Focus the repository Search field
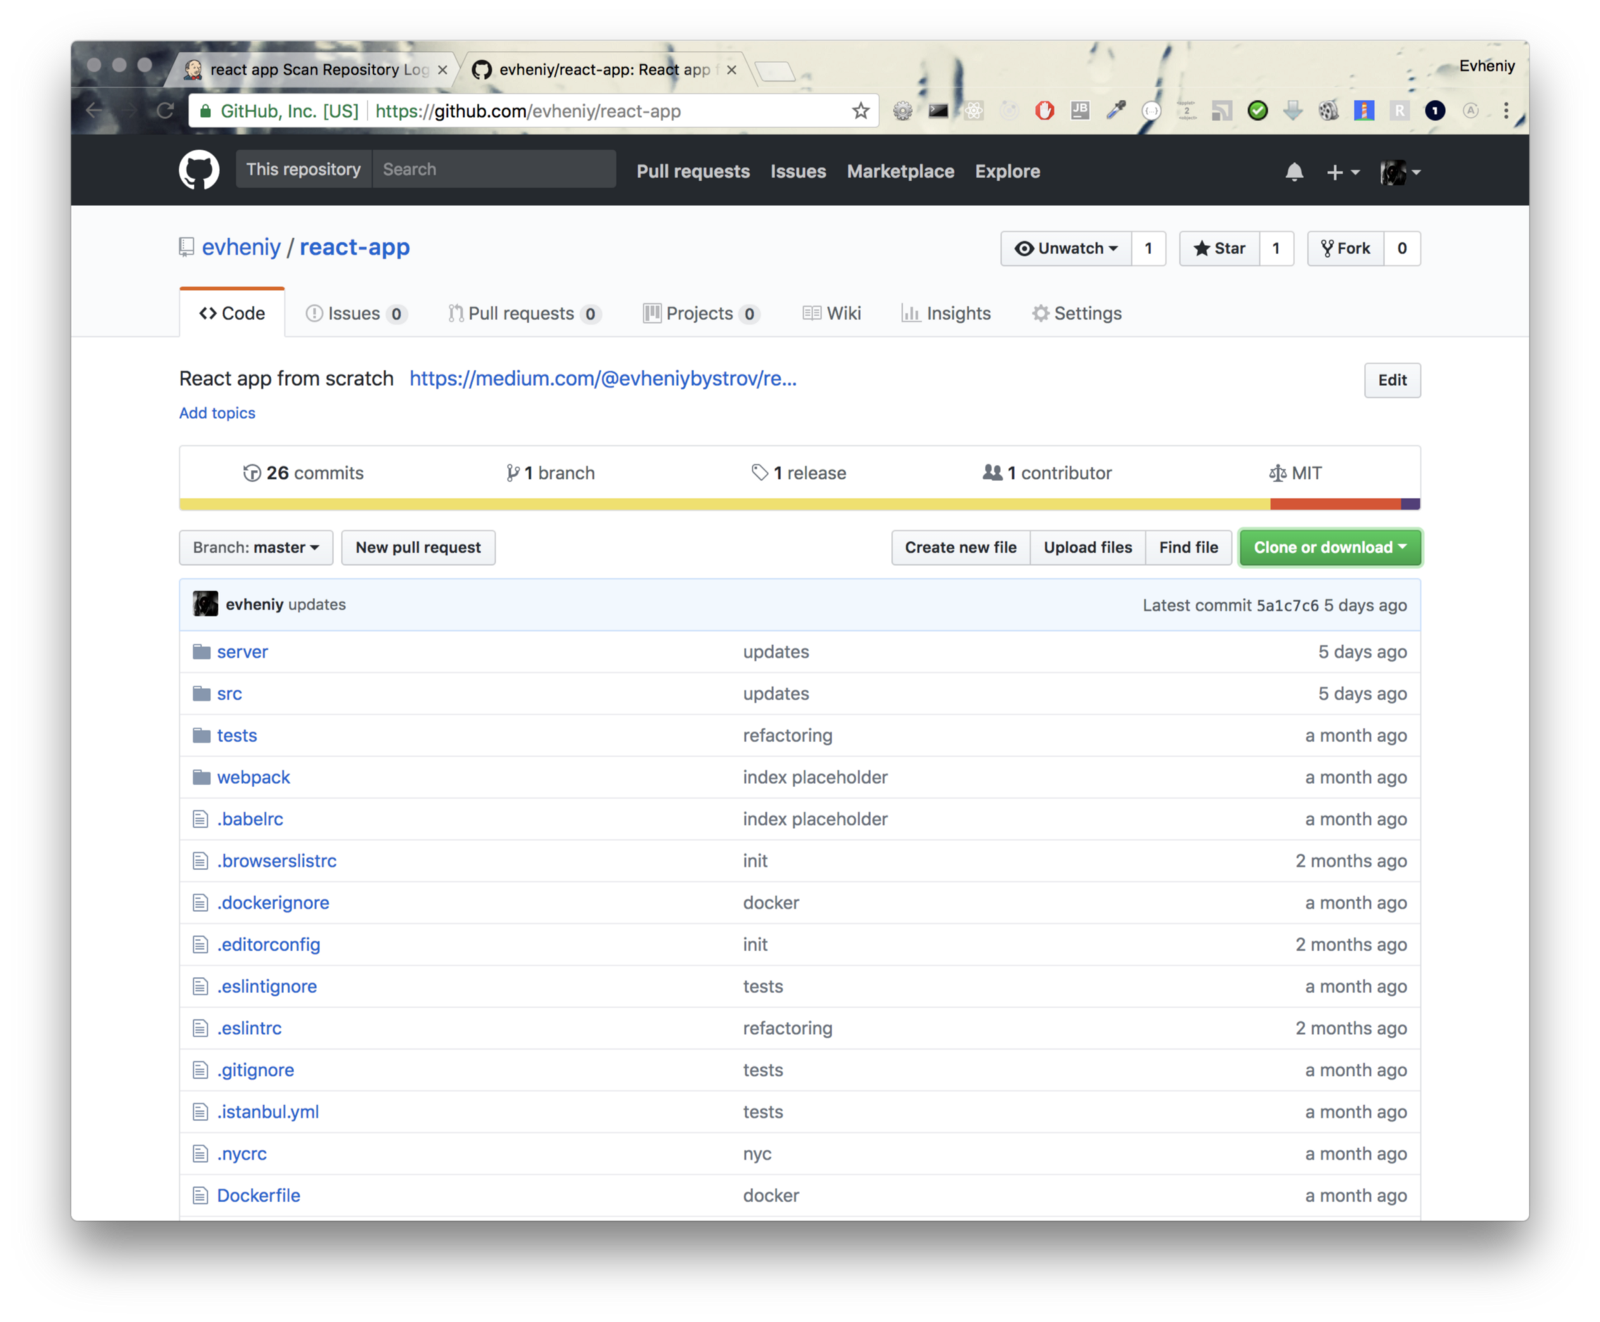The height and width of the screenshot is (1322, 1600). tap(494, 169)
